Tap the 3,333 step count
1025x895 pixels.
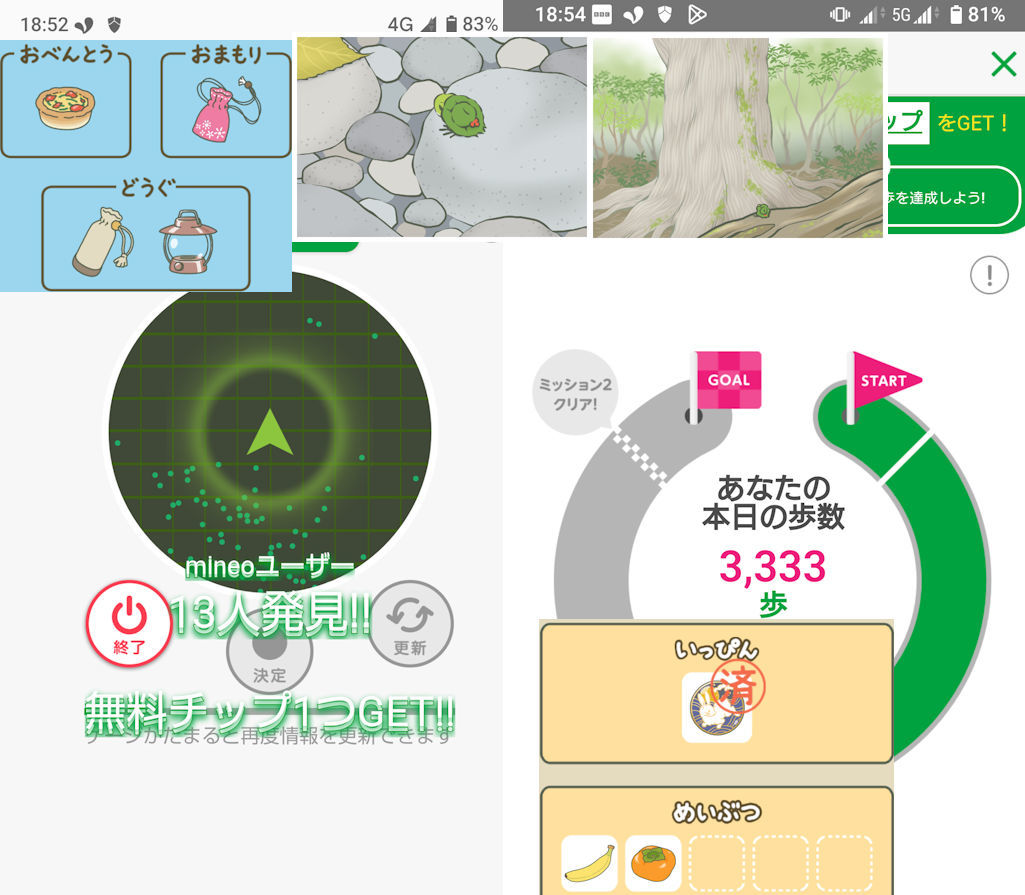tap(773, 566)
